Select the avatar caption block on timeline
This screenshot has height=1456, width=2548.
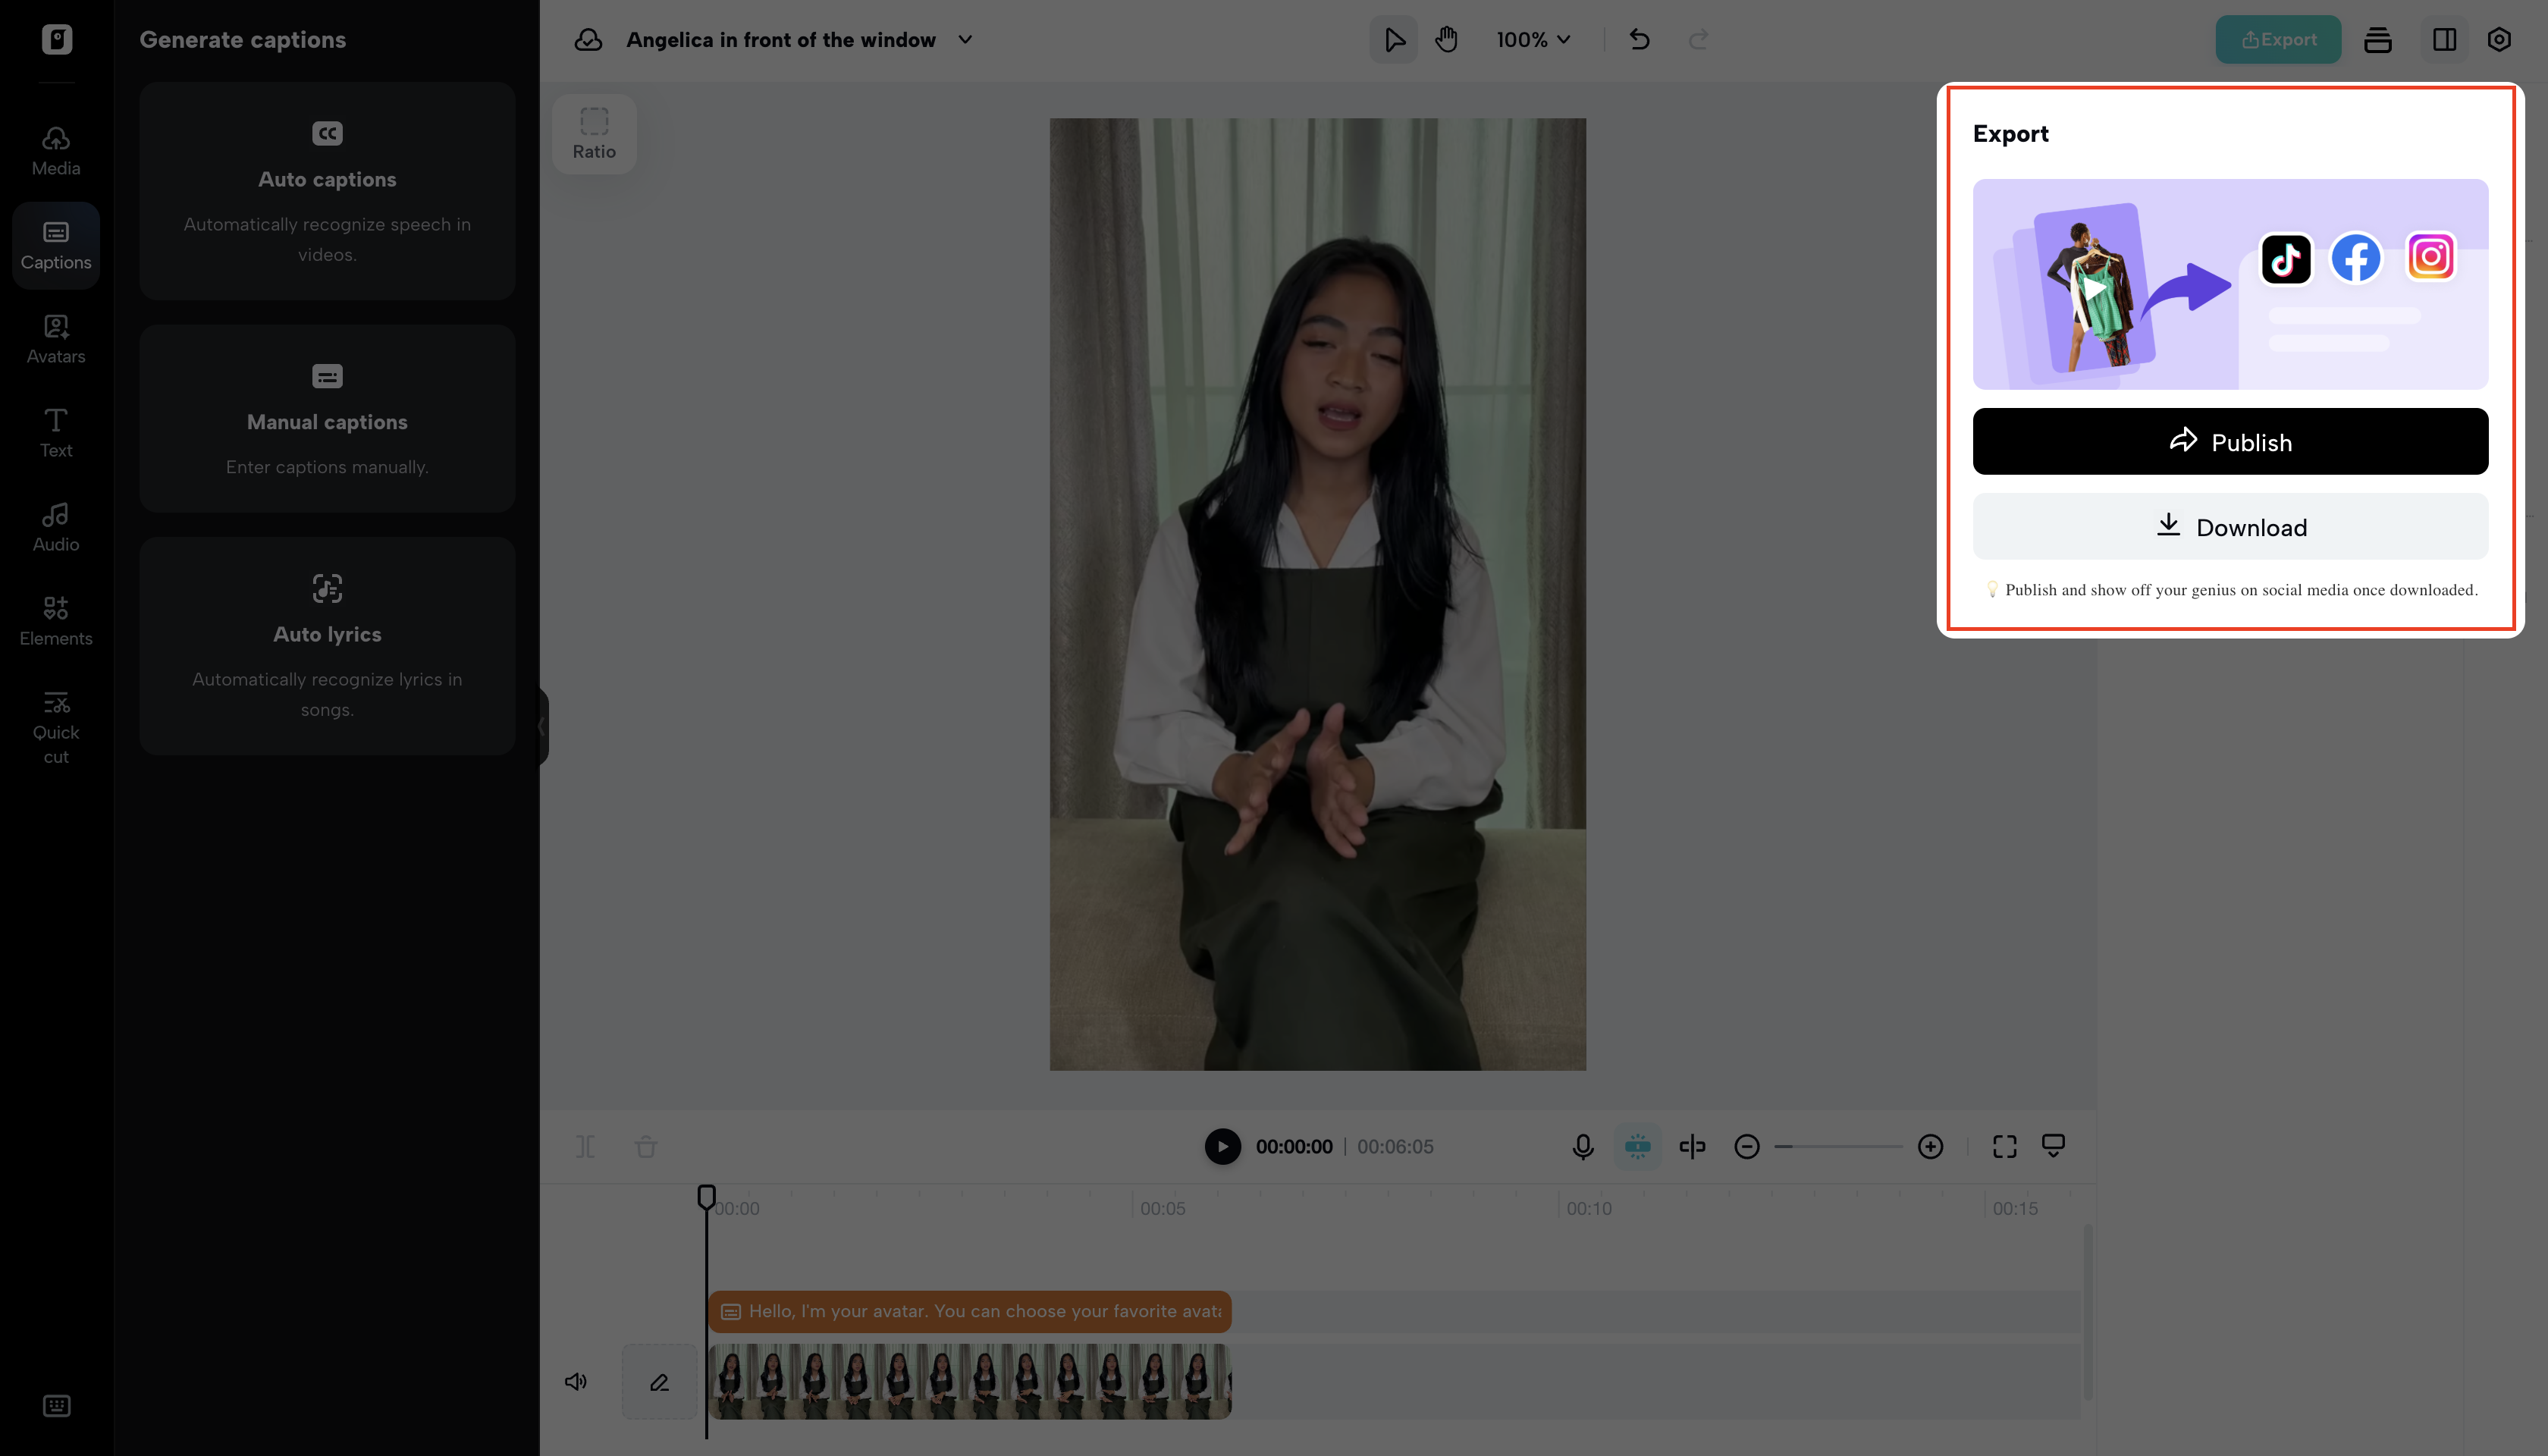(x=968, y=1311)
